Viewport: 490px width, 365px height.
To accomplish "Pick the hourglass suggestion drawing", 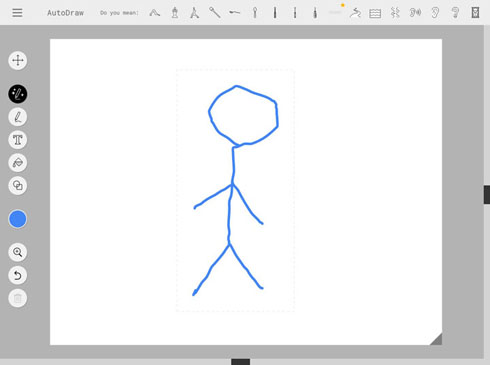I will pyautogui.click(x=475, y=13).
